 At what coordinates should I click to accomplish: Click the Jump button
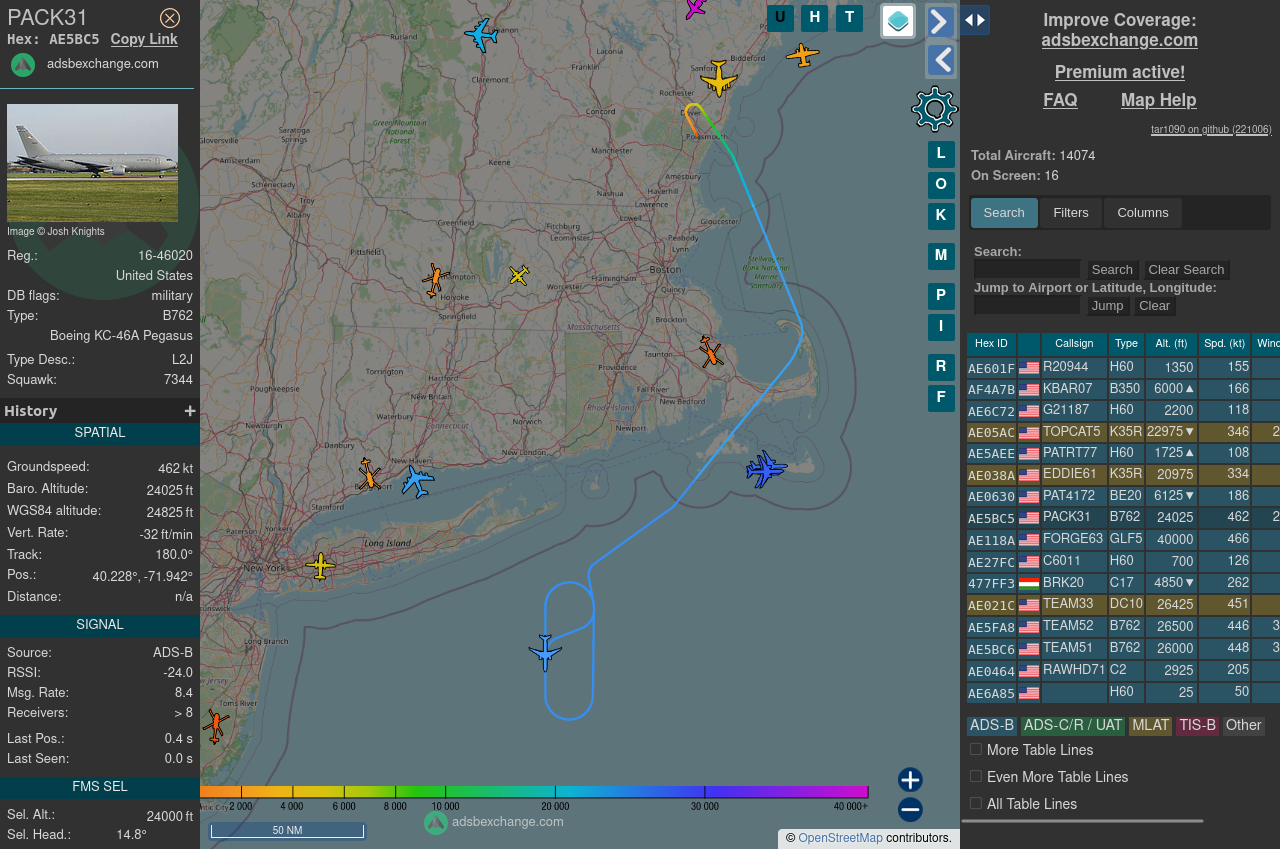click(x=1107, y=306)
